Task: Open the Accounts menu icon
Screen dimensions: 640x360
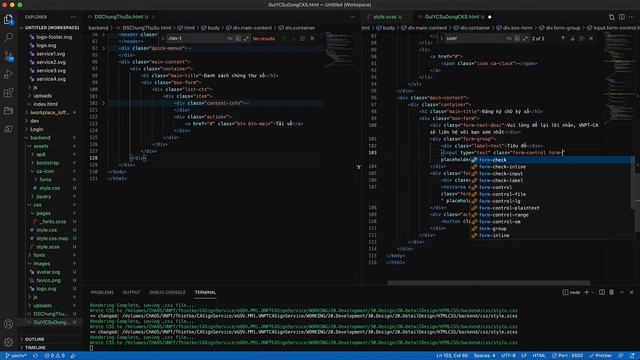Action: pyautogui.click(x=9, y=324)
